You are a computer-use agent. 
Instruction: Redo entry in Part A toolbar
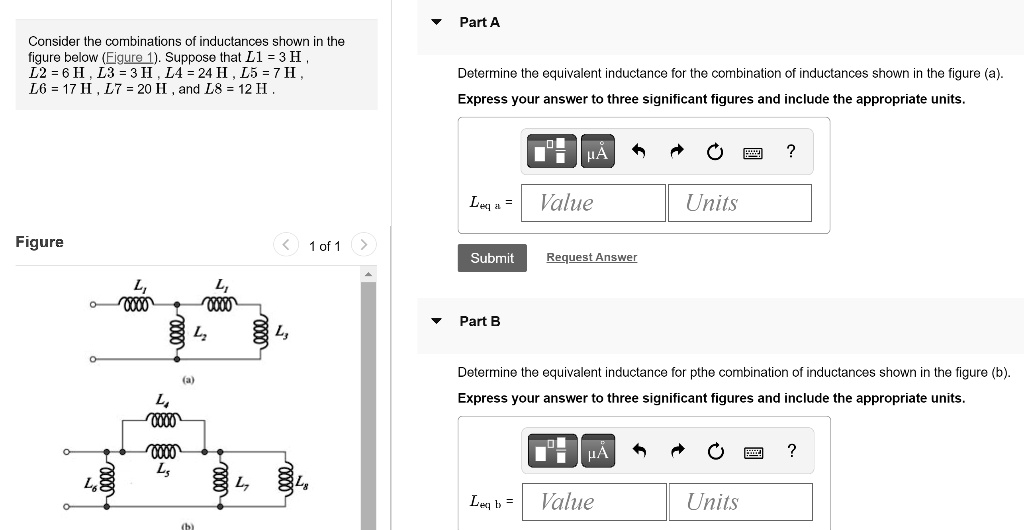coord(677,151)
